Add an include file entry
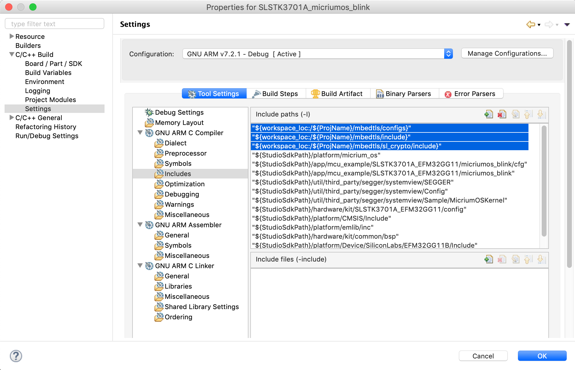The width and height of the screenshot is (575, 370). click(488, 259)
